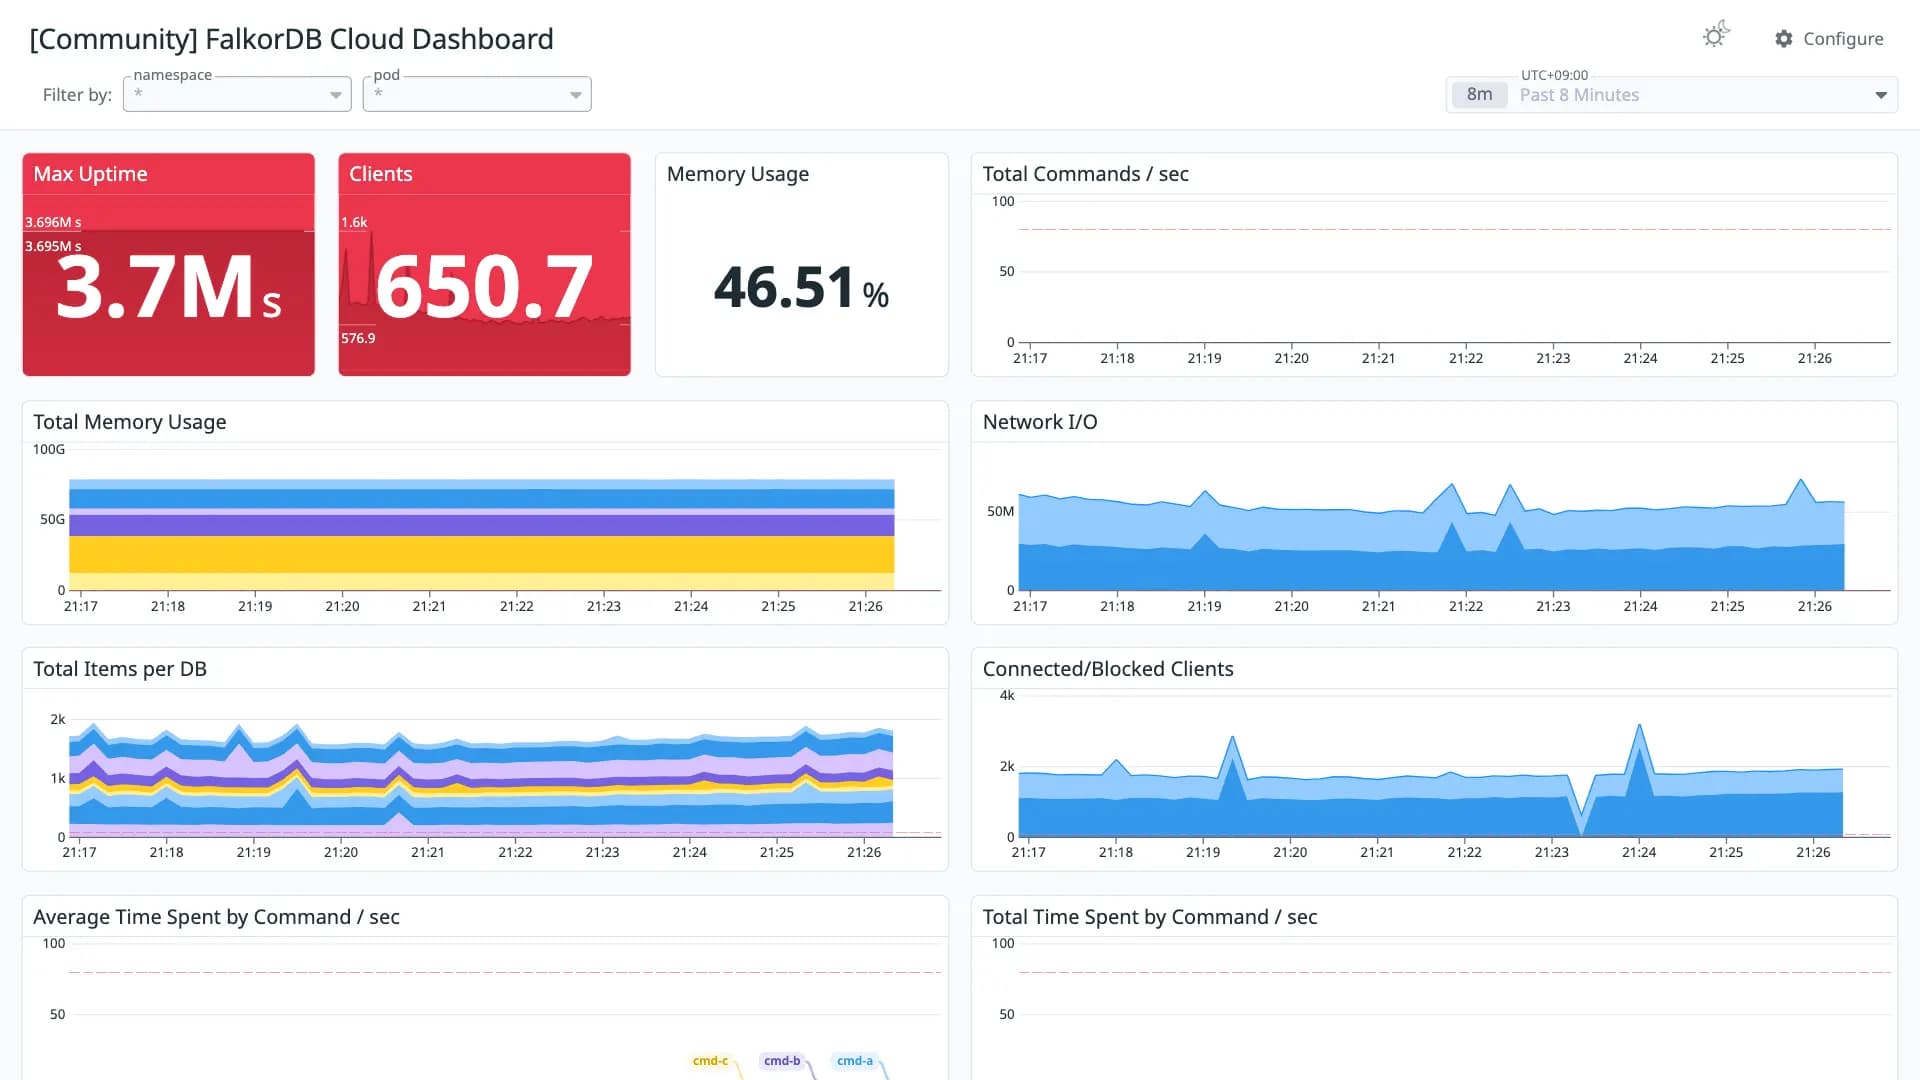The height and width of the screenshot is (1080, 1920).
Task: Select the Max Uptime widget
Action: 168,265
